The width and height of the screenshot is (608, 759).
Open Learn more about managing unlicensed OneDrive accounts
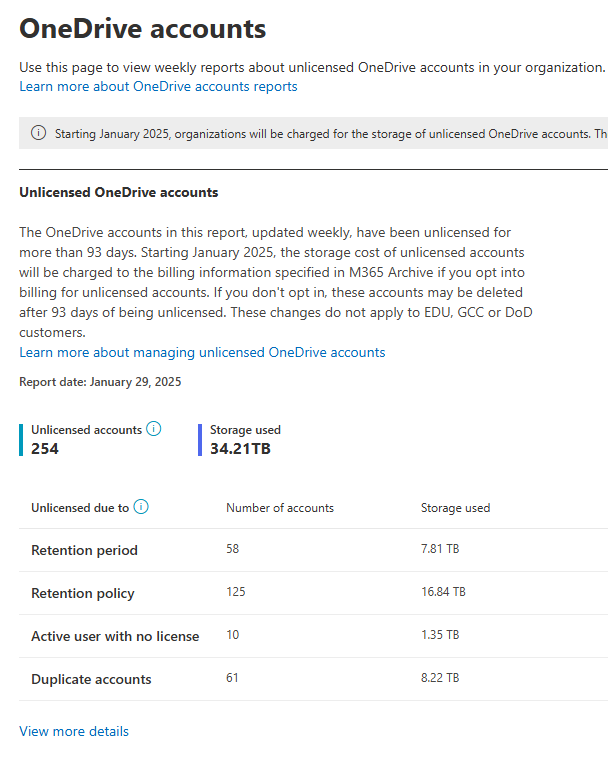(x=202, y=352)
